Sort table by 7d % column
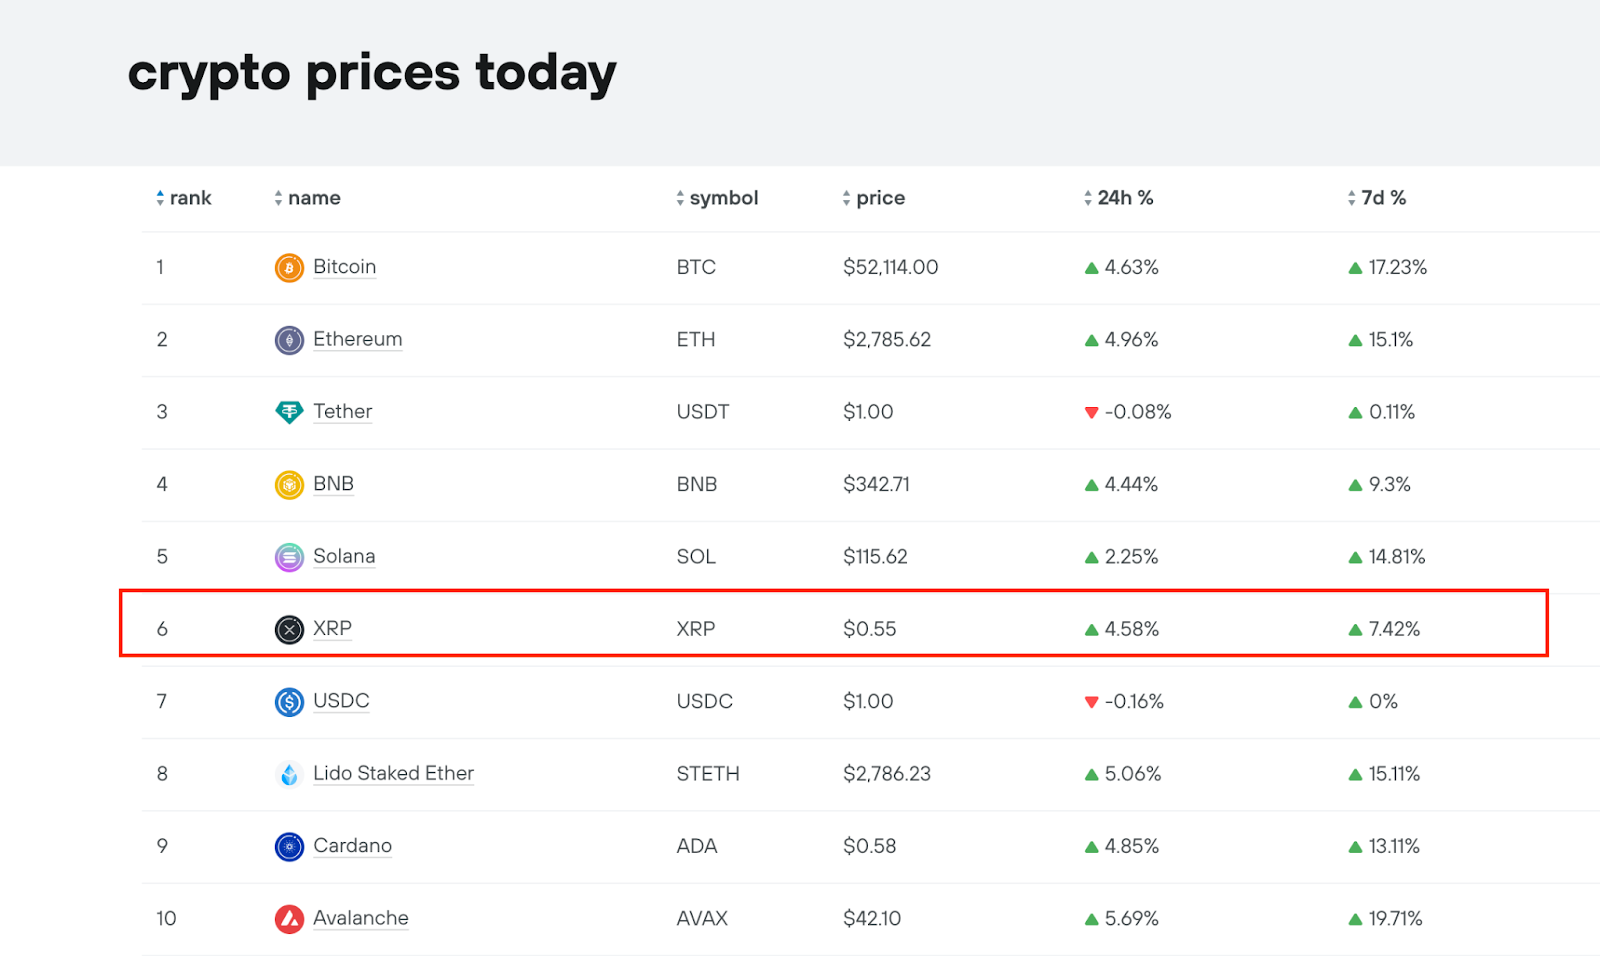The width and height of the screenshot is (1600, 956). pyautogui.click(x=1376, y=198)
